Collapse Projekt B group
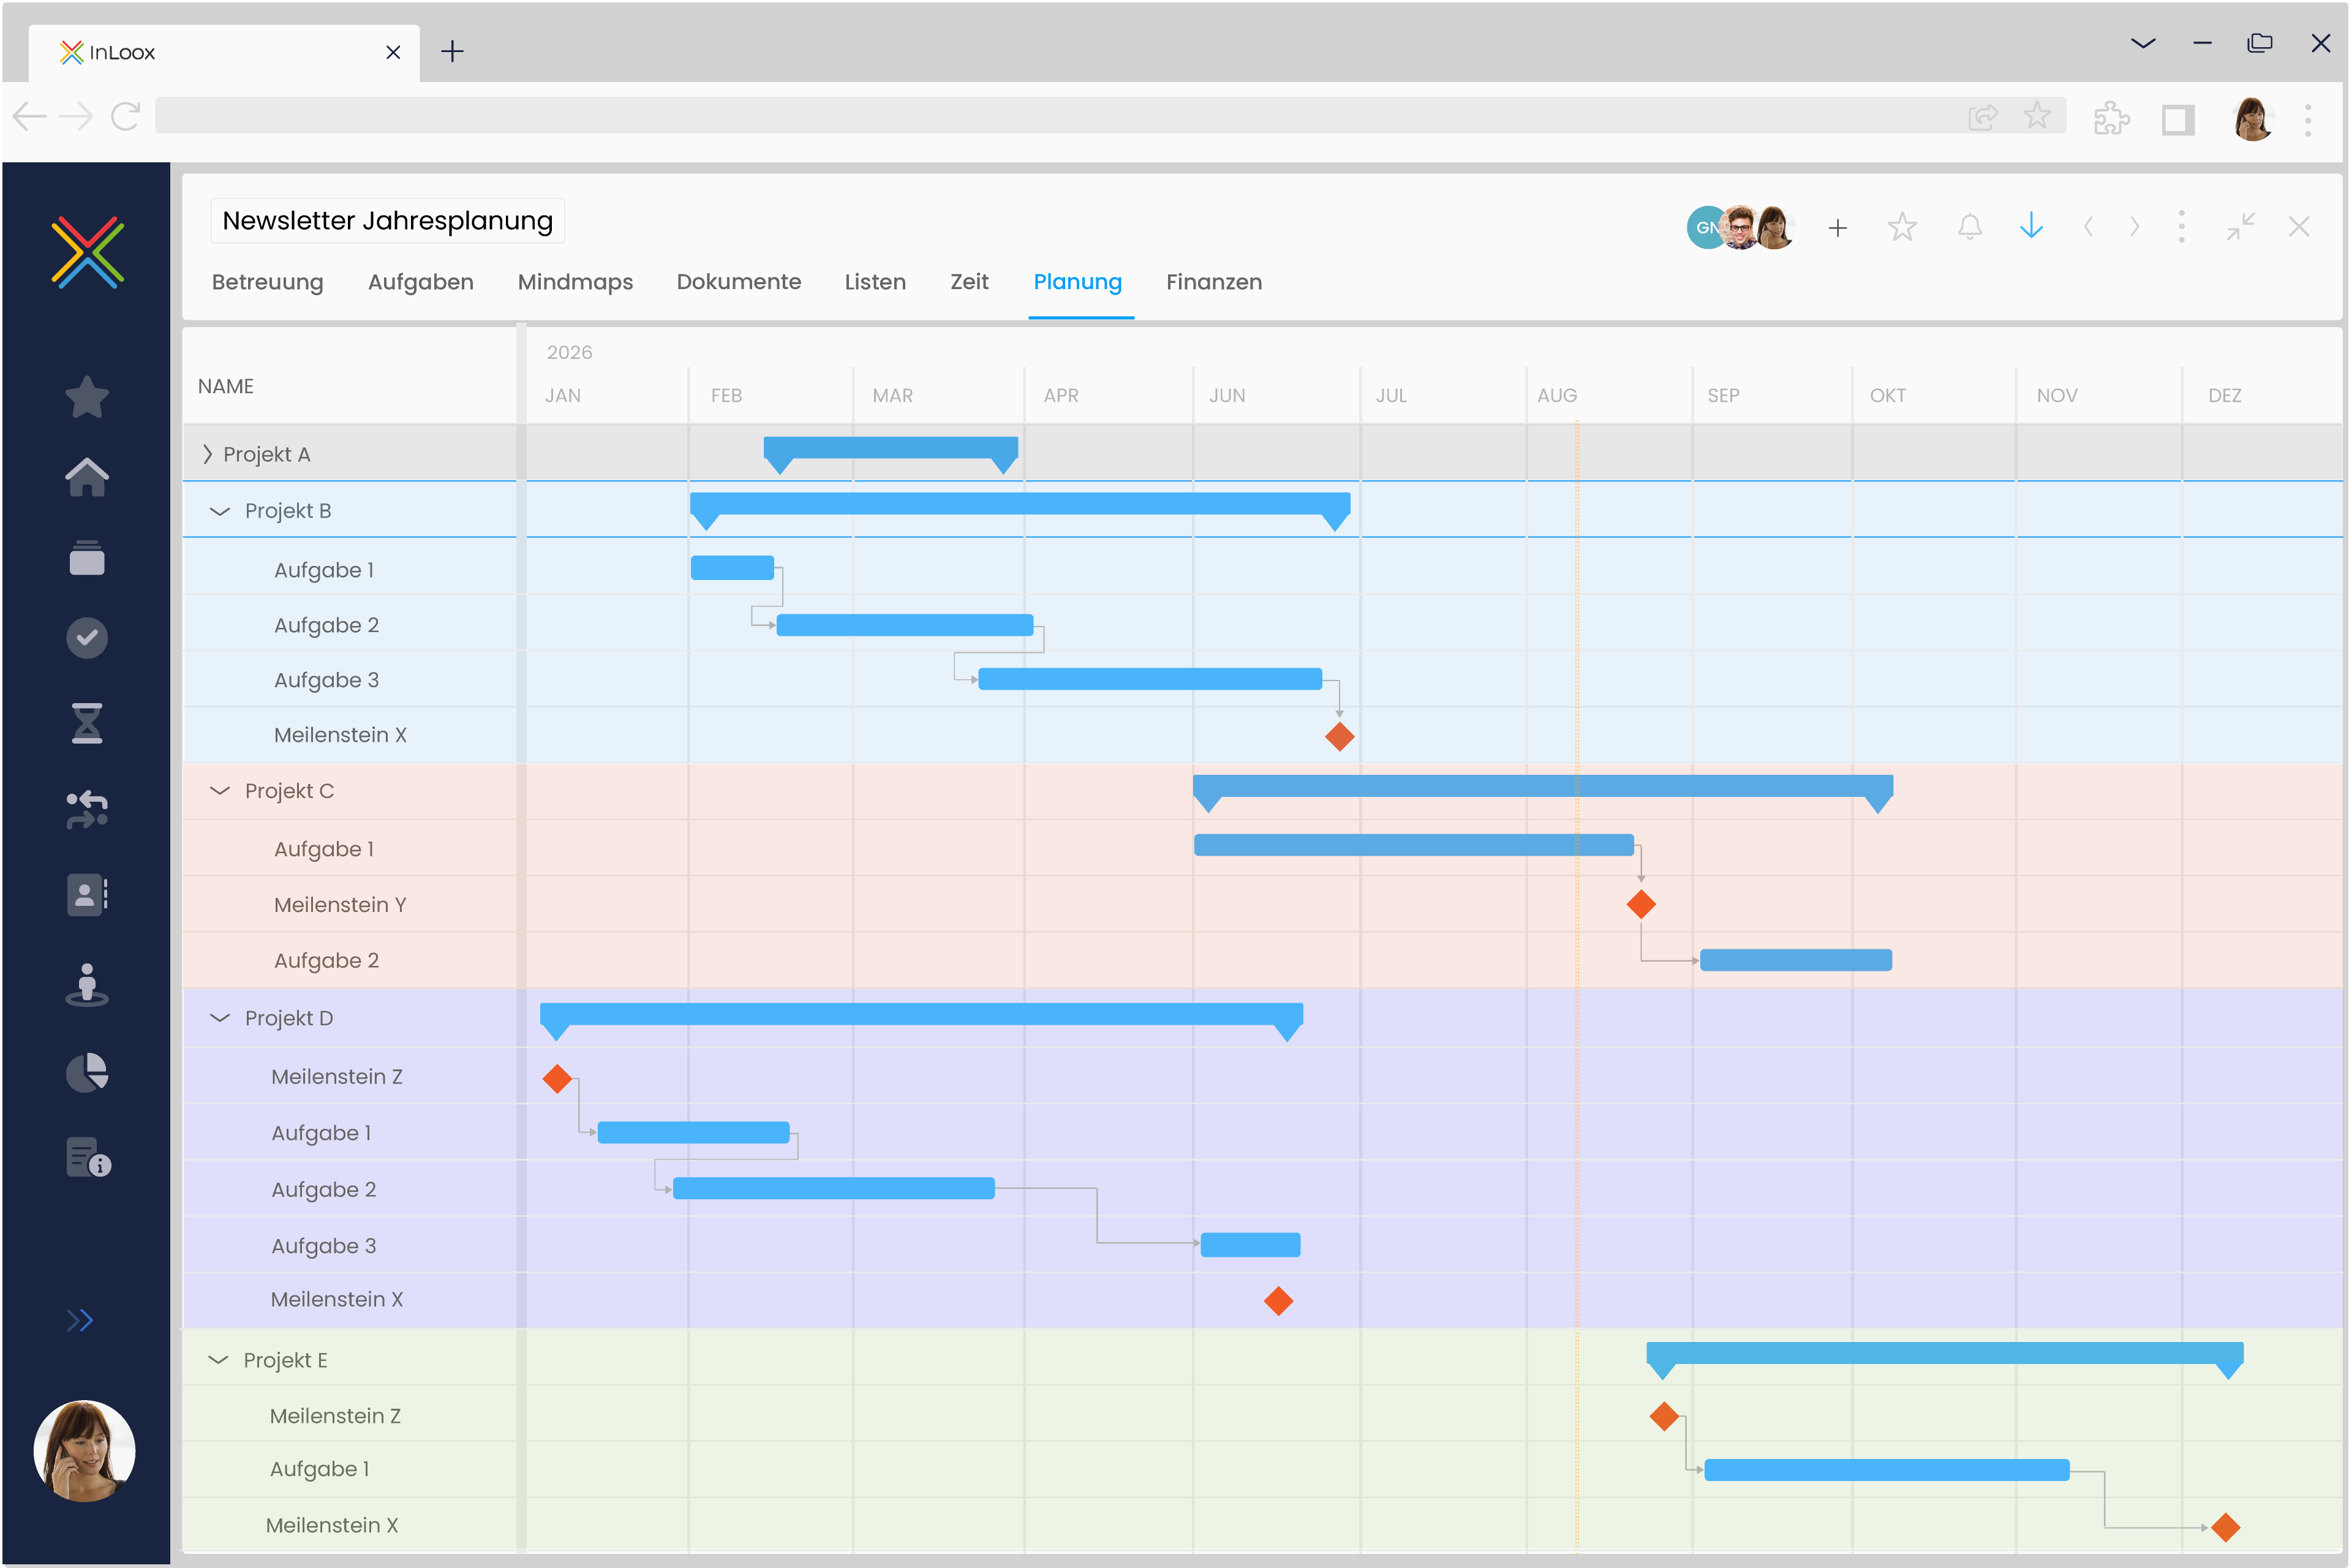This screenshot has height=1568, width=2352. click(x=220, y=511)
